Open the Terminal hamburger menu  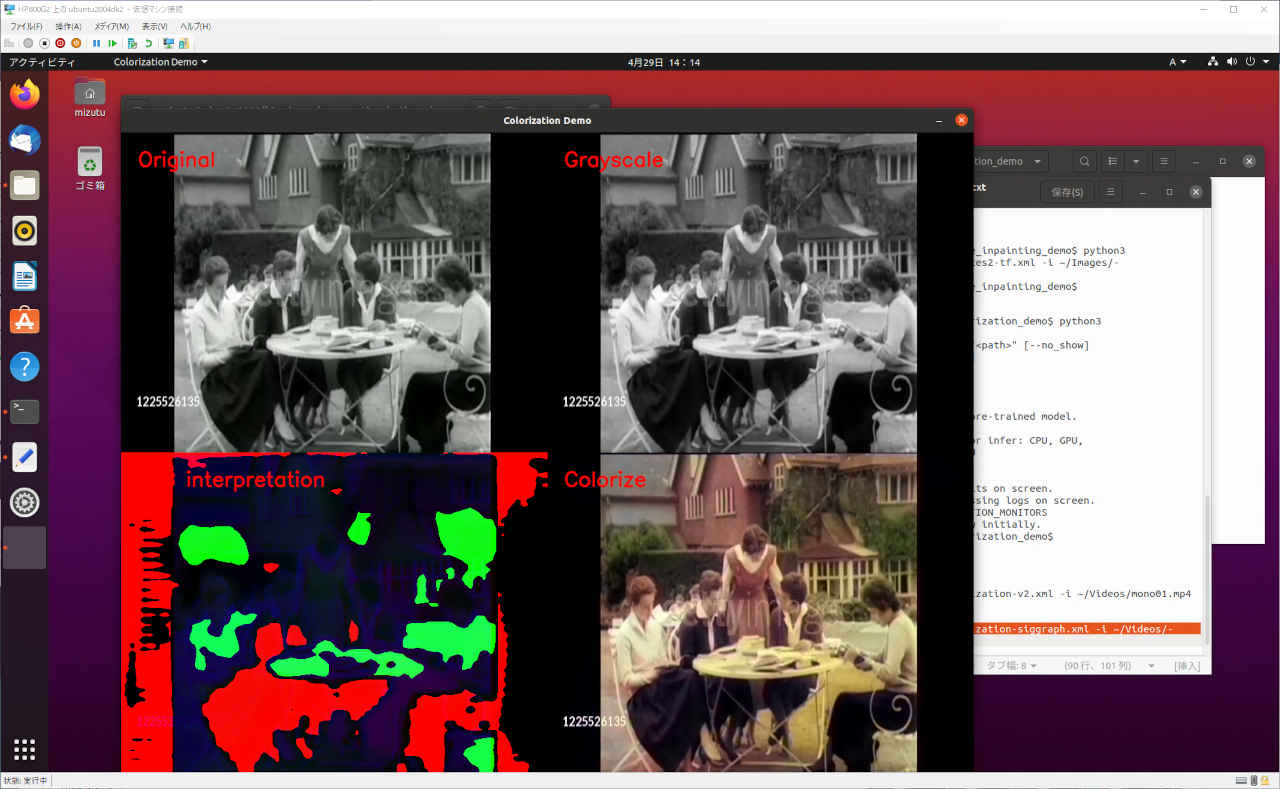pos(1164,161)
